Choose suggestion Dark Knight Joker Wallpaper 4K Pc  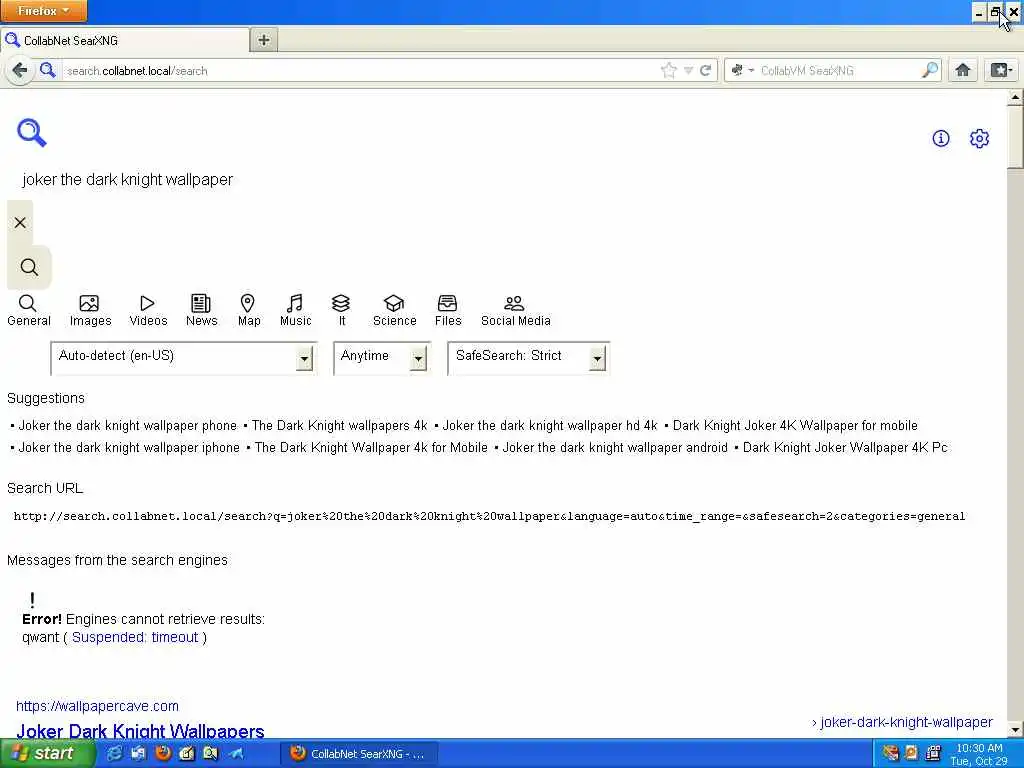pos(845,448)
